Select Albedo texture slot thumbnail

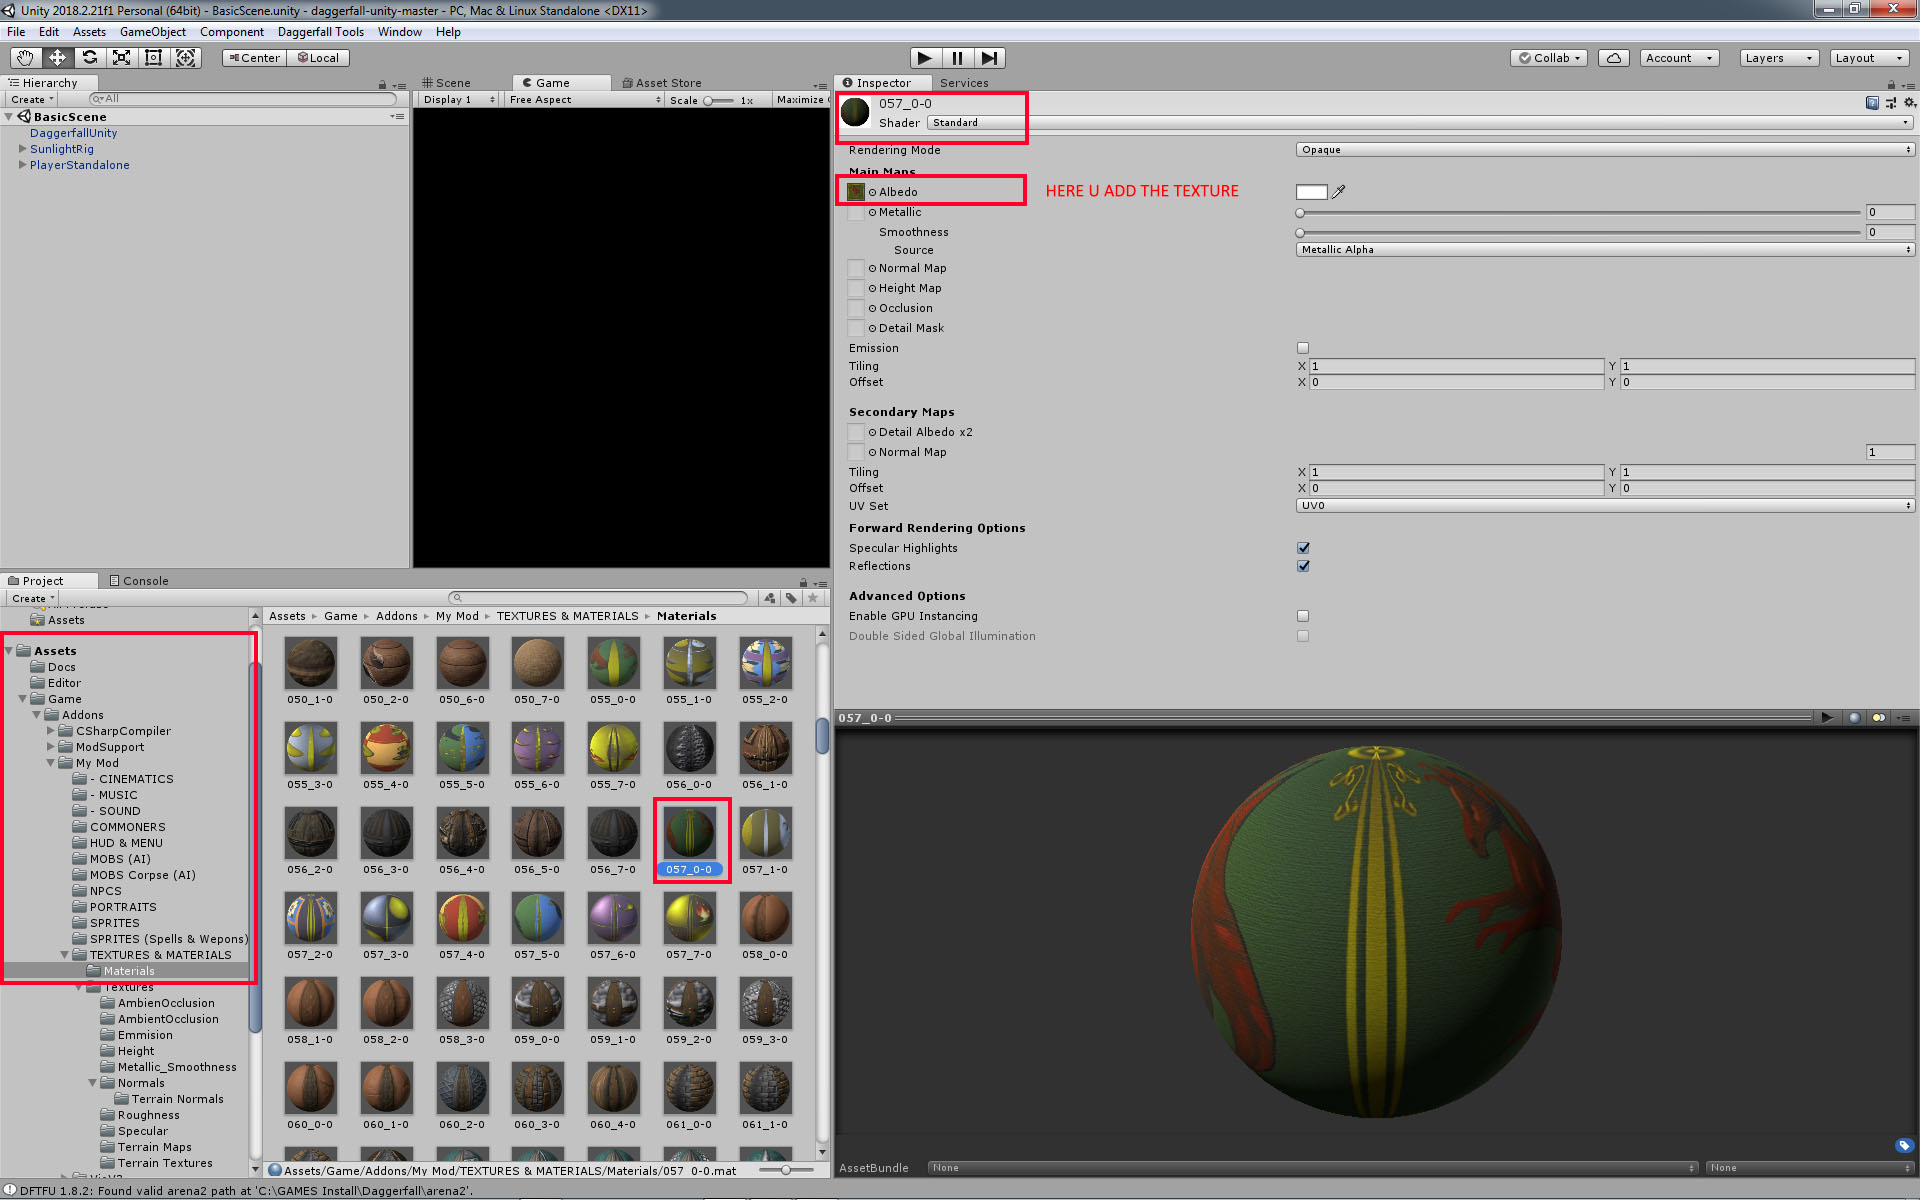click(856, 191)
